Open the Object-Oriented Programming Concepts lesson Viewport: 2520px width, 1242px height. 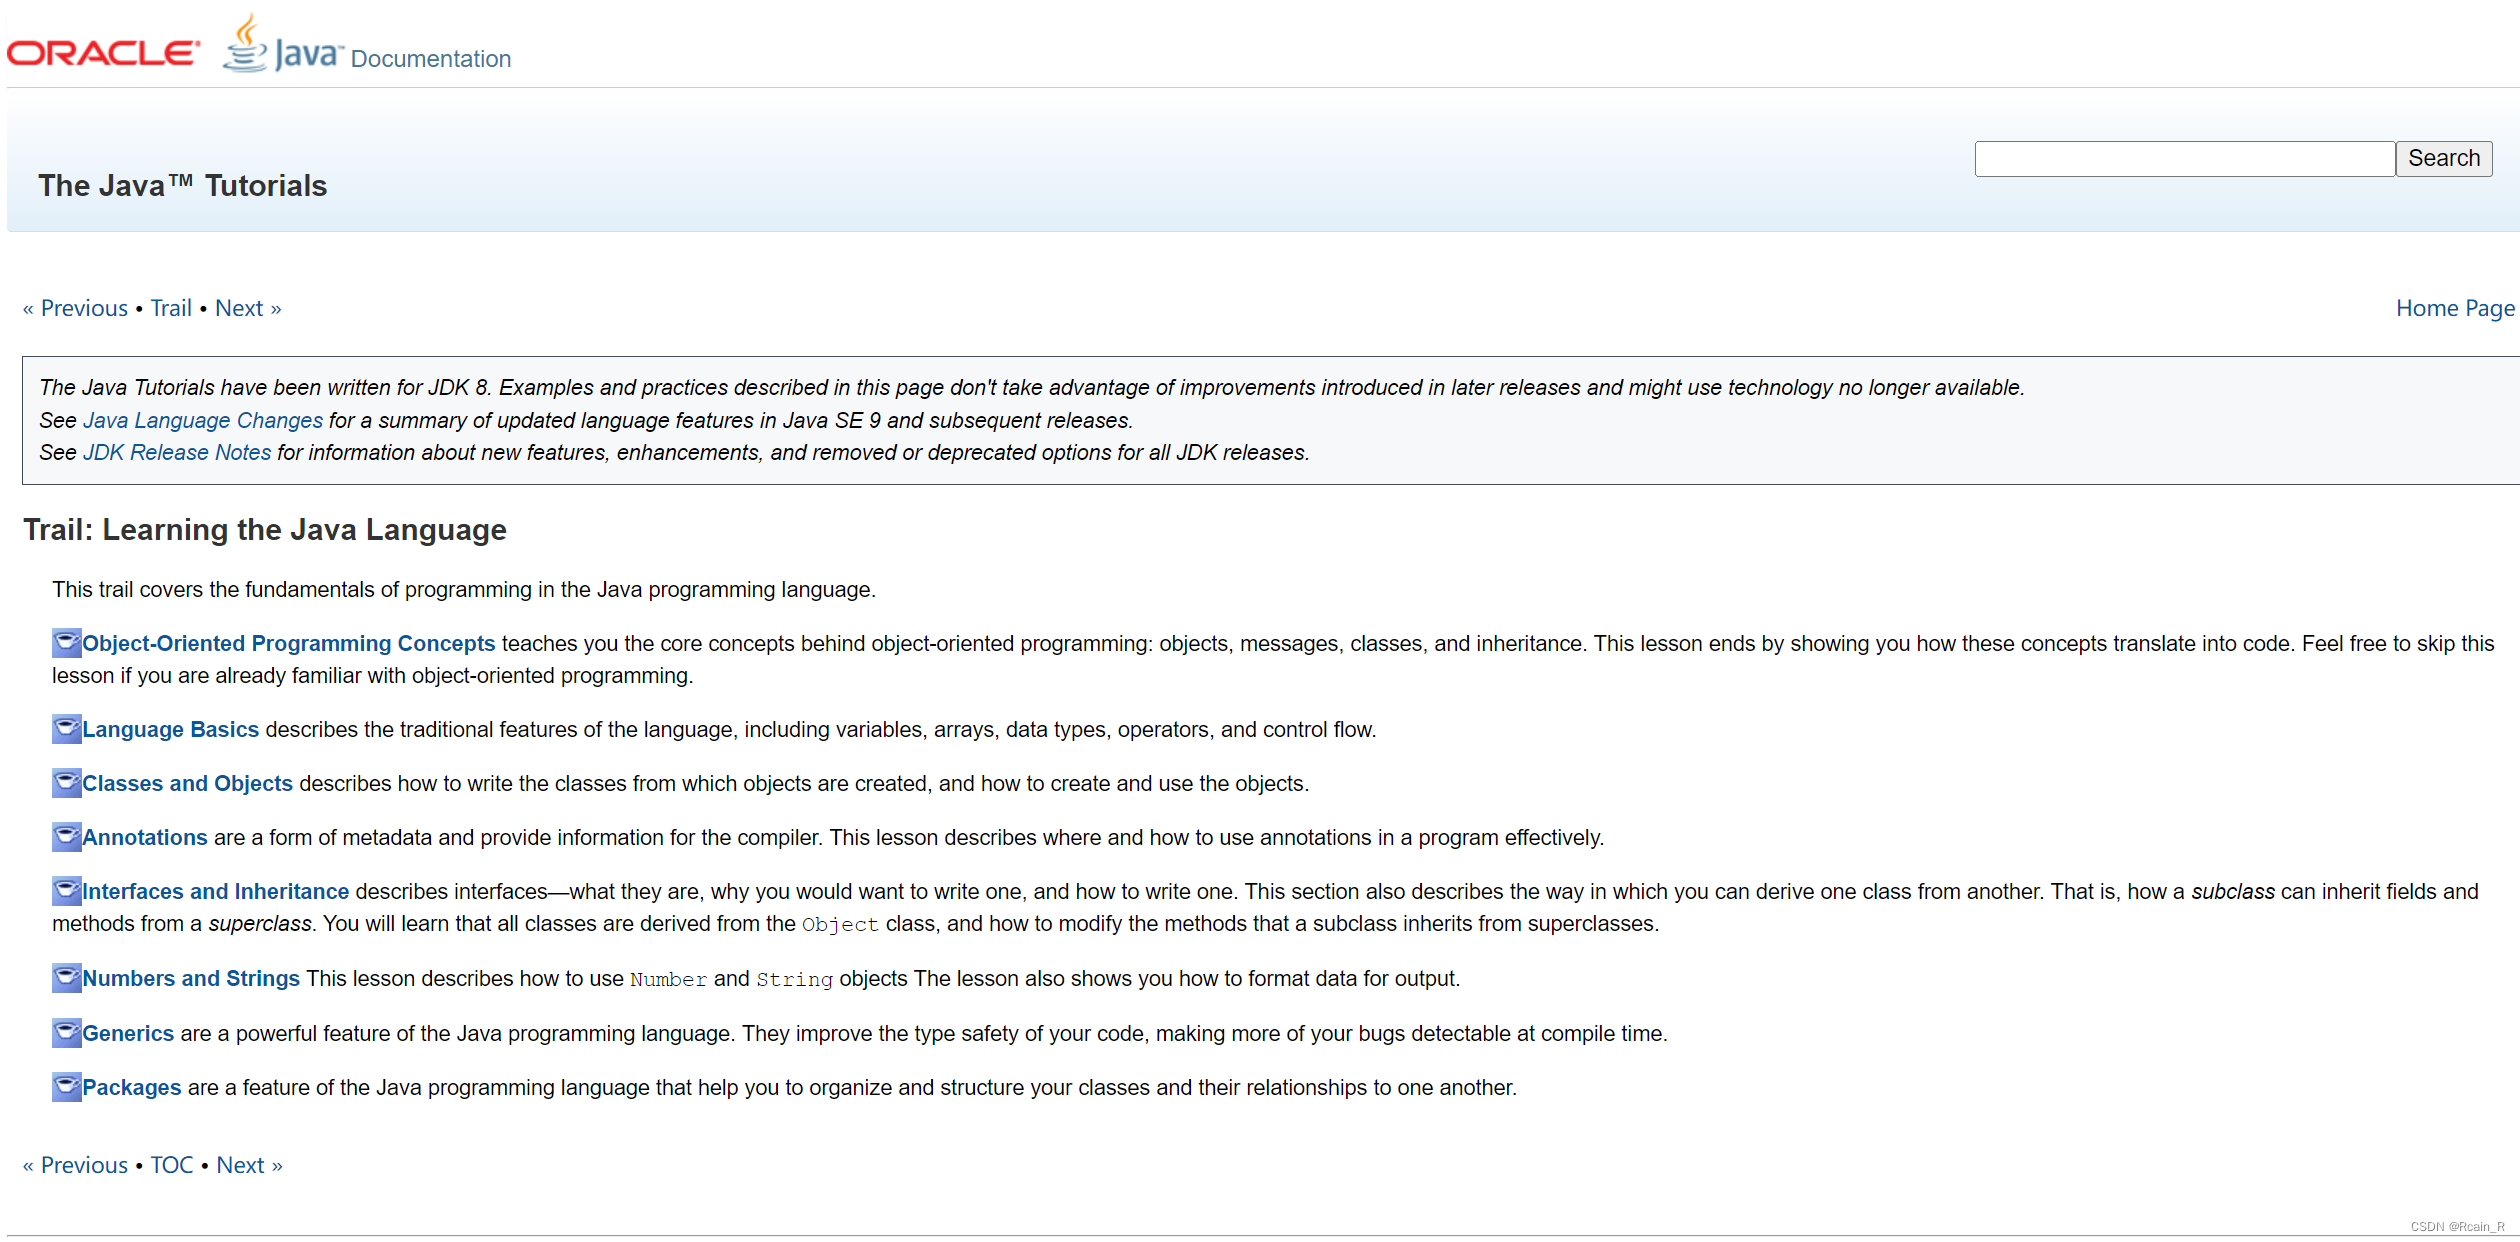coord(289,643)
